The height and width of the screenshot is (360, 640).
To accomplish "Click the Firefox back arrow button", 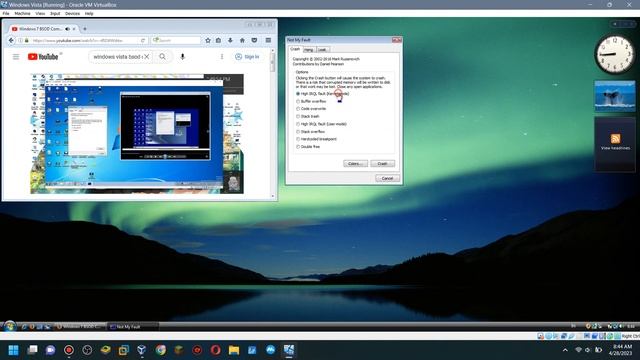I will coord(11,40).
